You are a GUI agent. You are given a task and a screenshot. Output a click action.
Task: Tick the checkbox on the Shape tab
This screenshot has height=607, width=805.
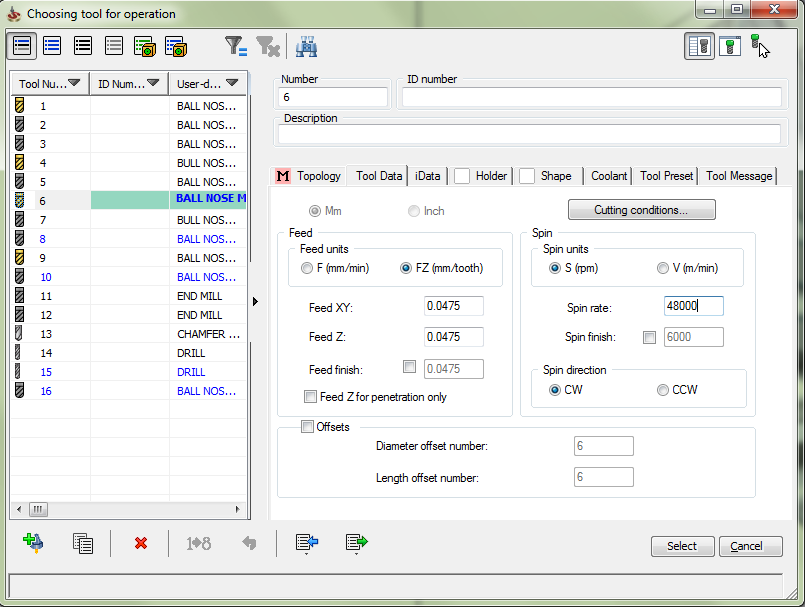pos(526,176)
